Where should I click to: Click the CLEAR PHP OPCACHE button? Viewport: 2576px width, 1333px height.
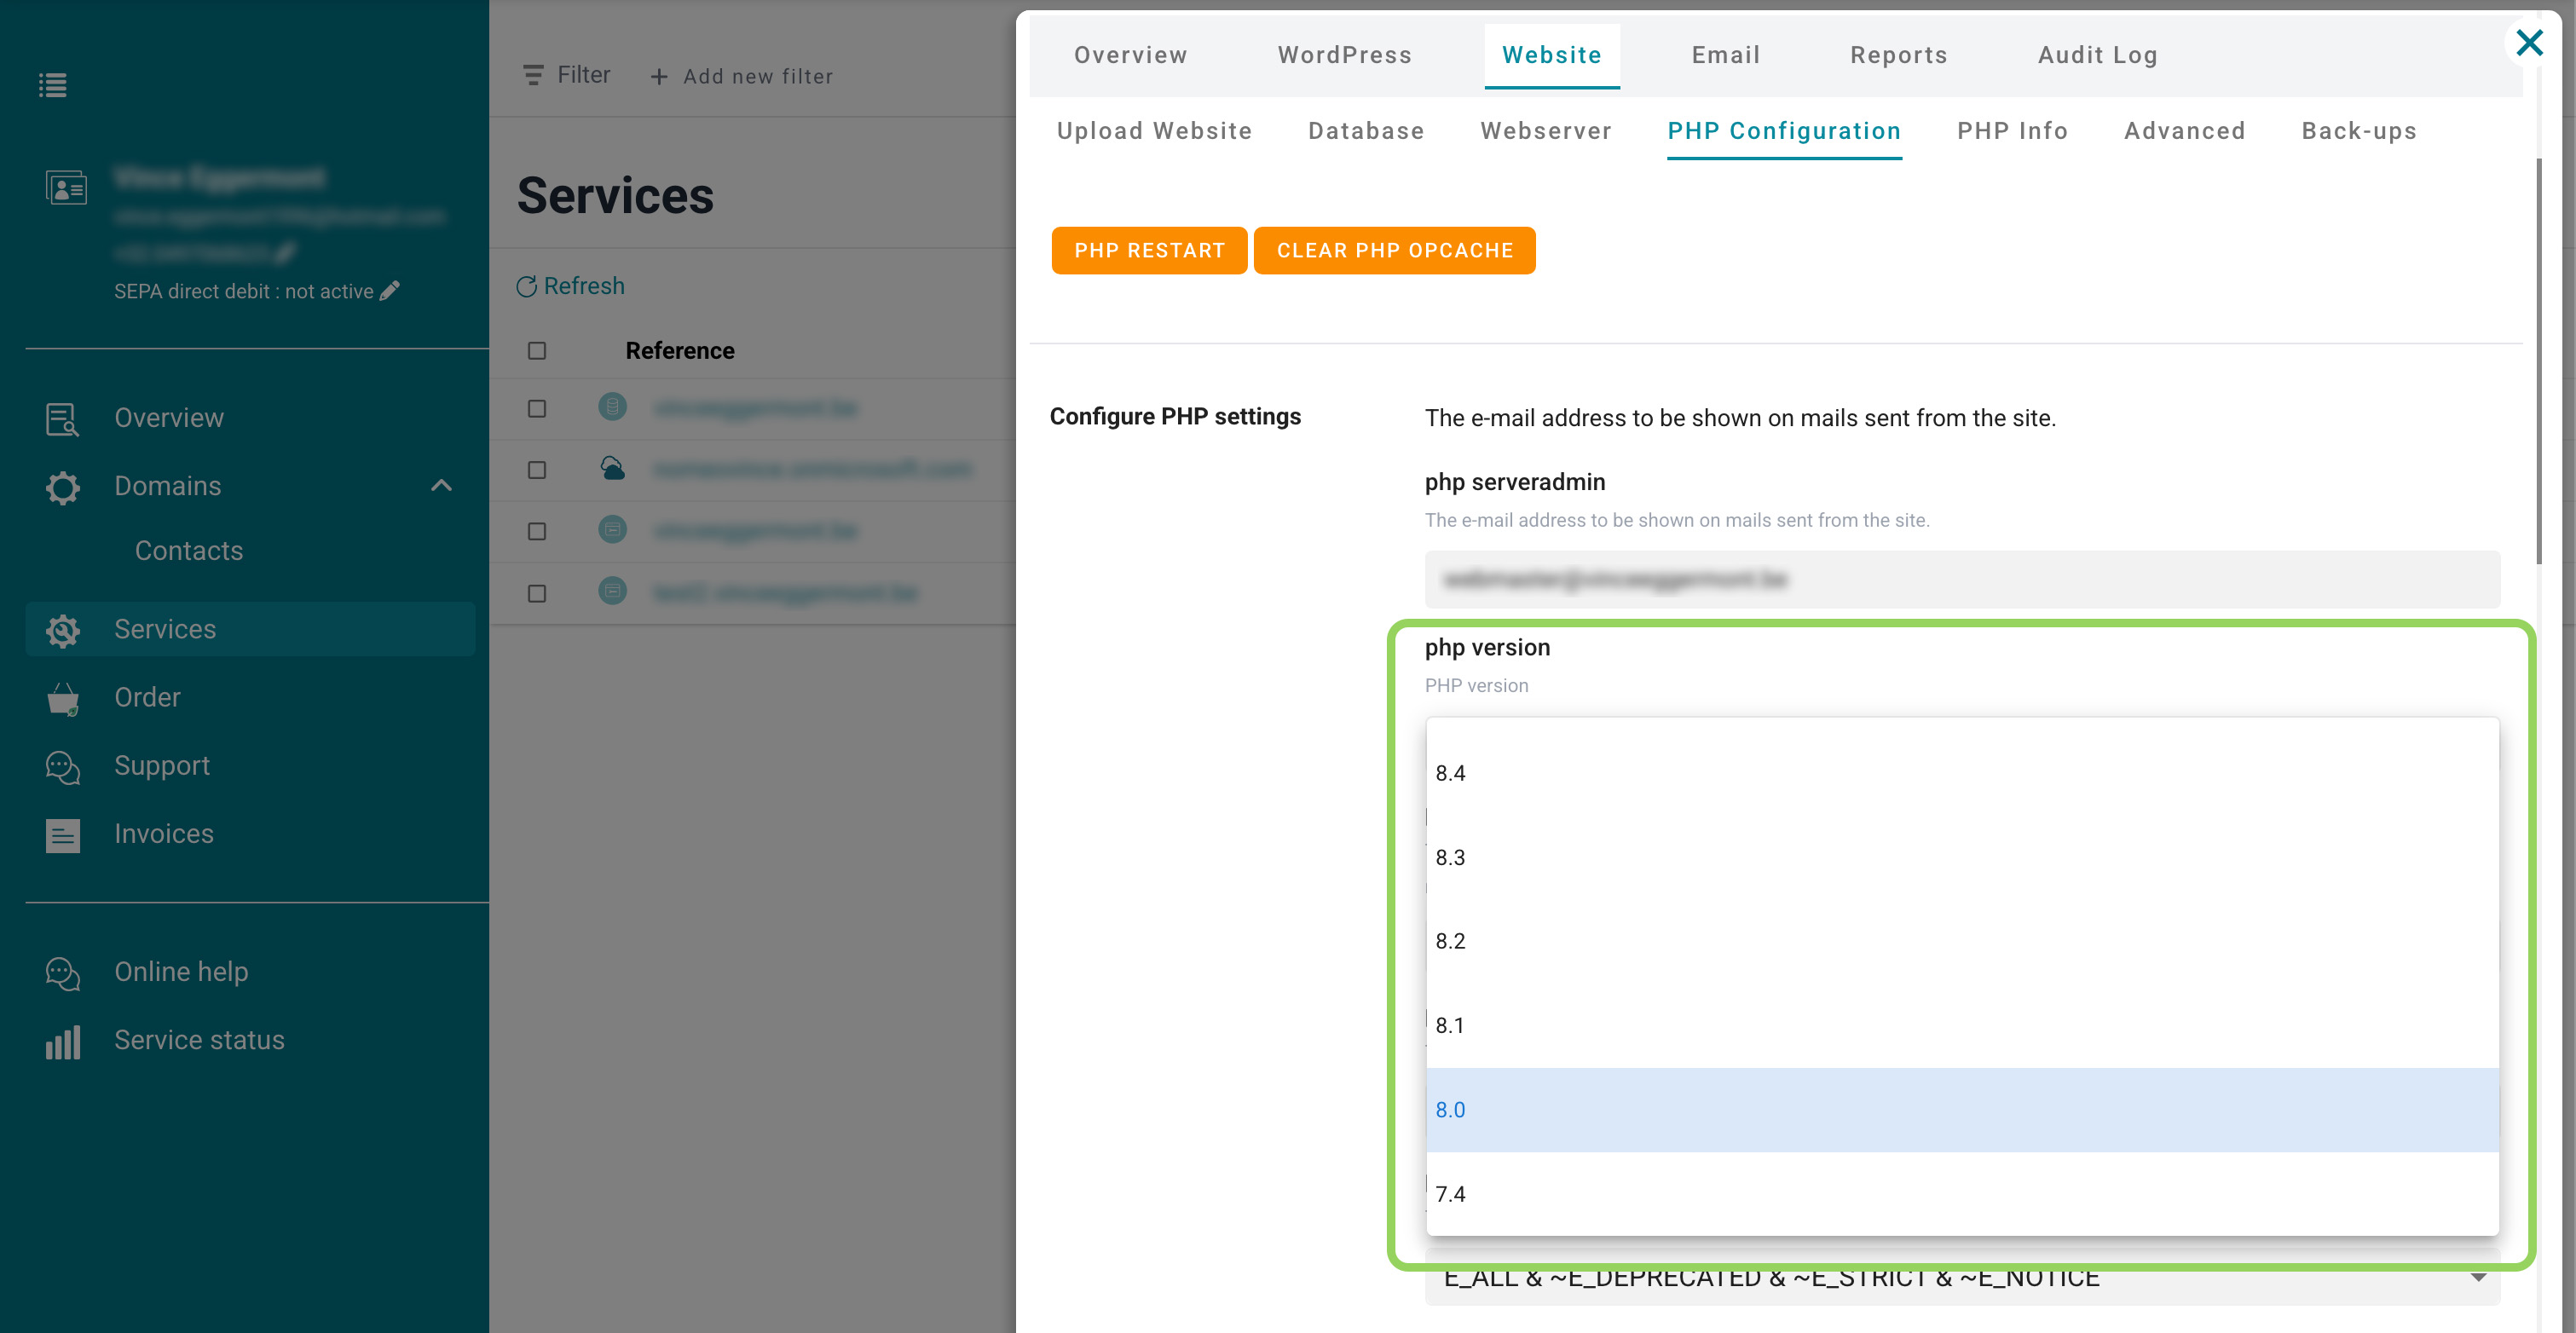[1394, 250]
